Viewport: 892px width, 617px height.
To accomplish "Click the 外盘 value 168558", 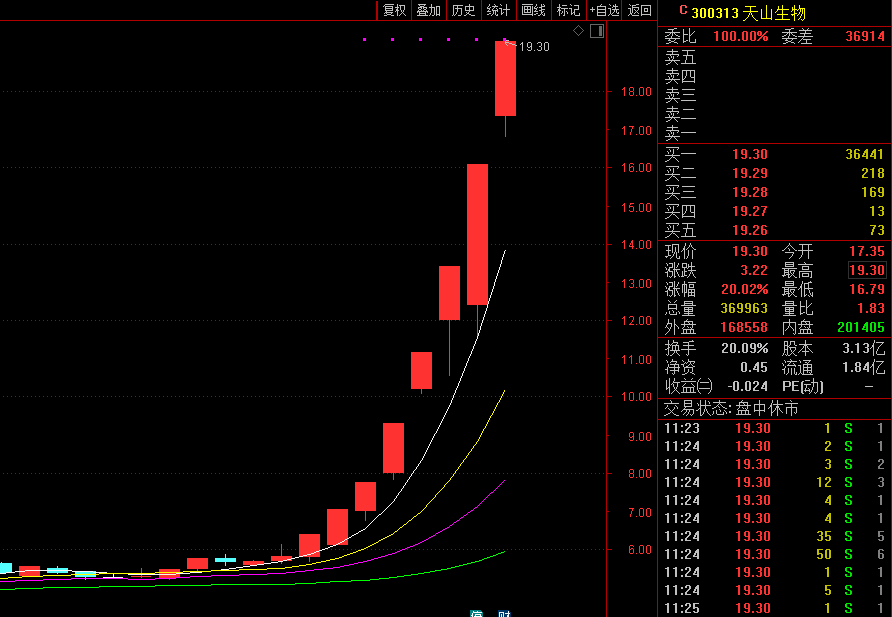I will tap(744, 328).
